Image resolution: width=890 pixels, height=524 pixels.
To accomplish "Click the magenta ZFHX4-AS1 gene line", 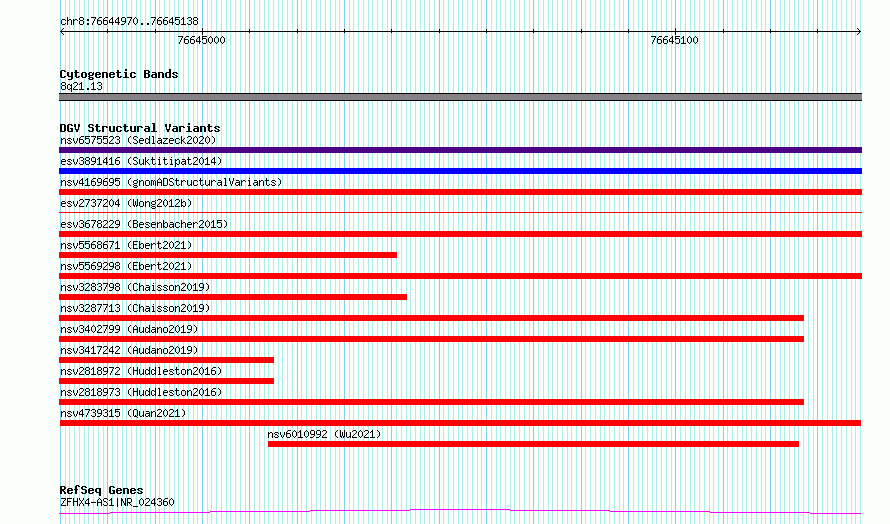I will coord(460,512).
